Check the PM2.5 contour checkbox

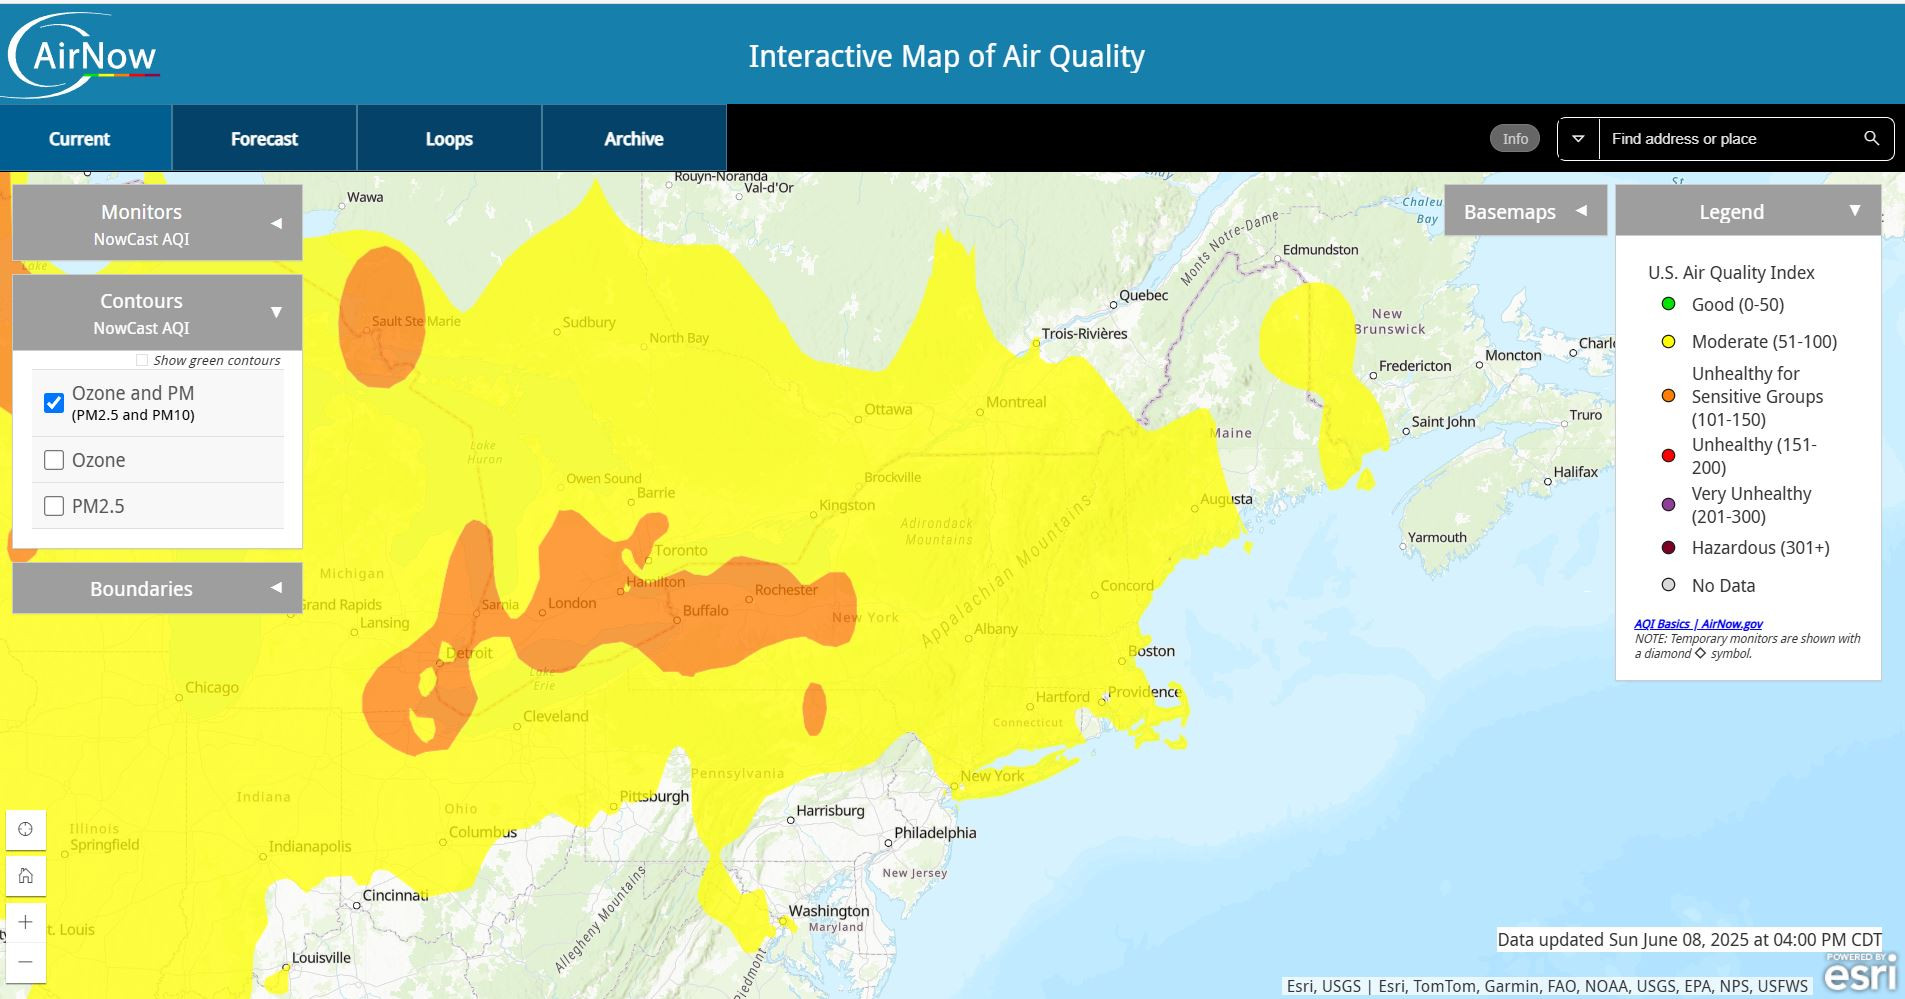tap(54, 506)
